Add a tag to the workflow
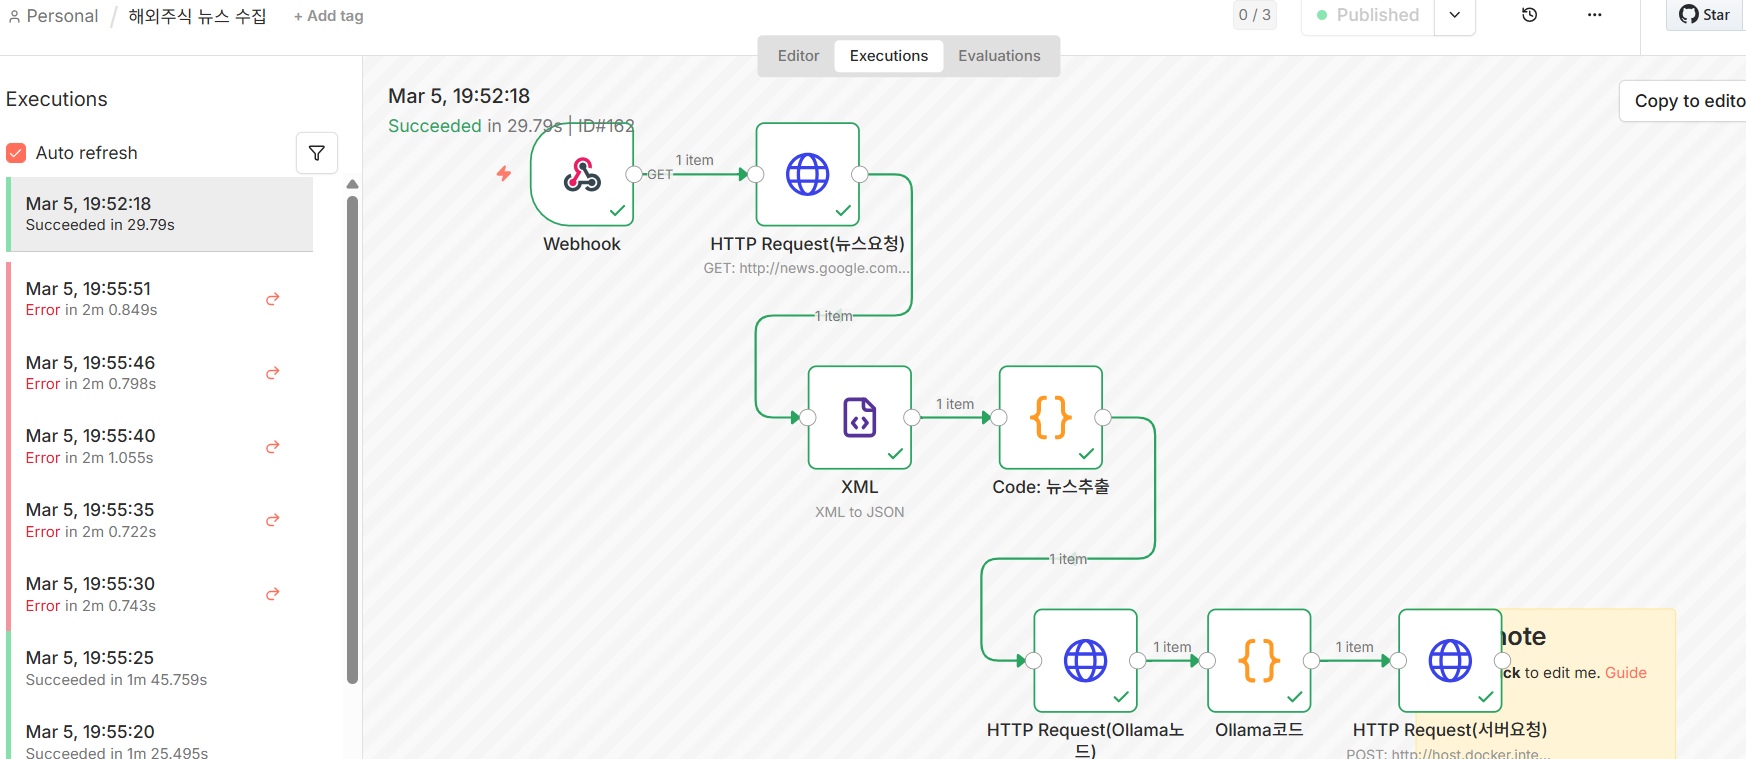 point(329,16)
